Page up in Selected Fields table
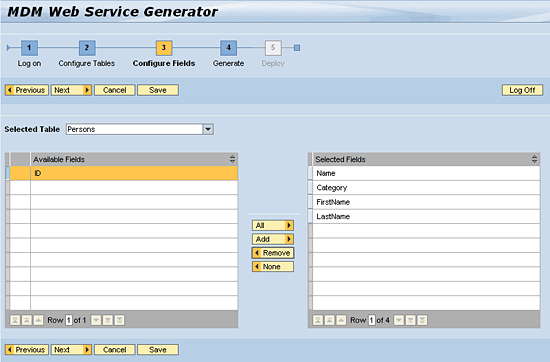550x362 pixels. tap(329, 320)
